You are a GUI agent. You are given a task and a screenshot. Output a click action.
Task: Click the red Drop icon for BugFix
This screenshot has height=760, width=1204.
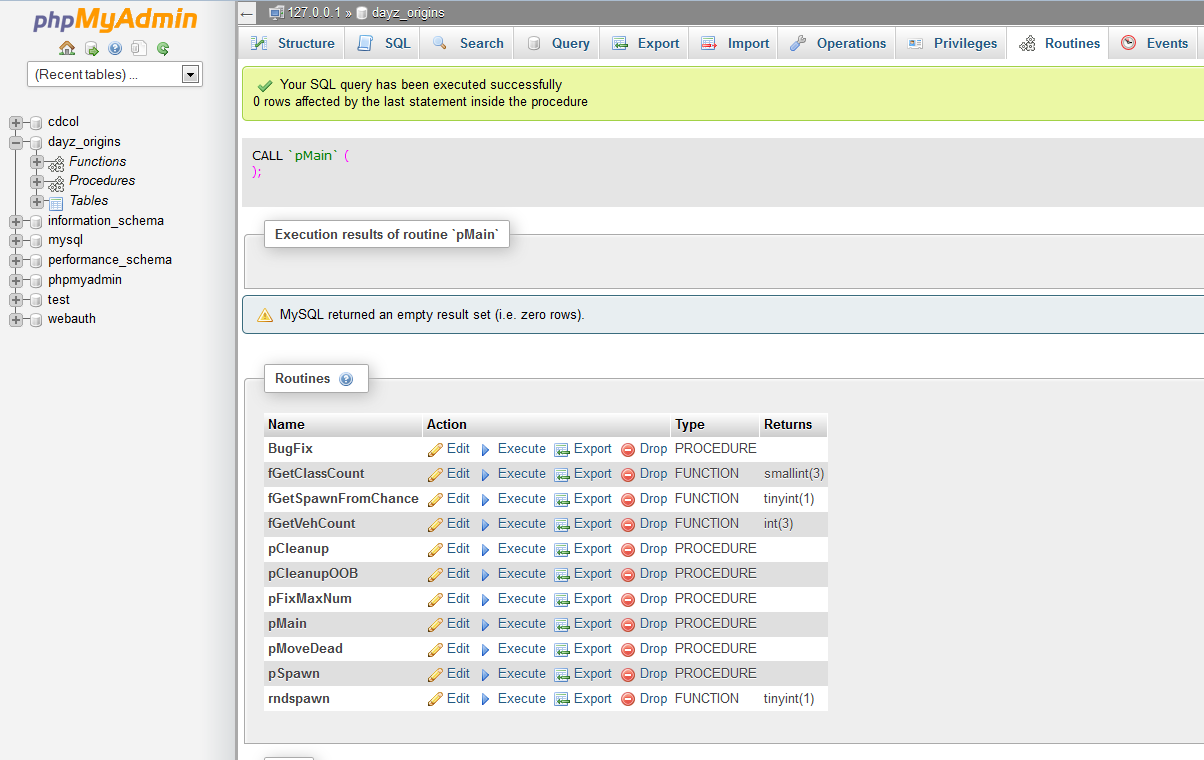[x=628, y=450]
